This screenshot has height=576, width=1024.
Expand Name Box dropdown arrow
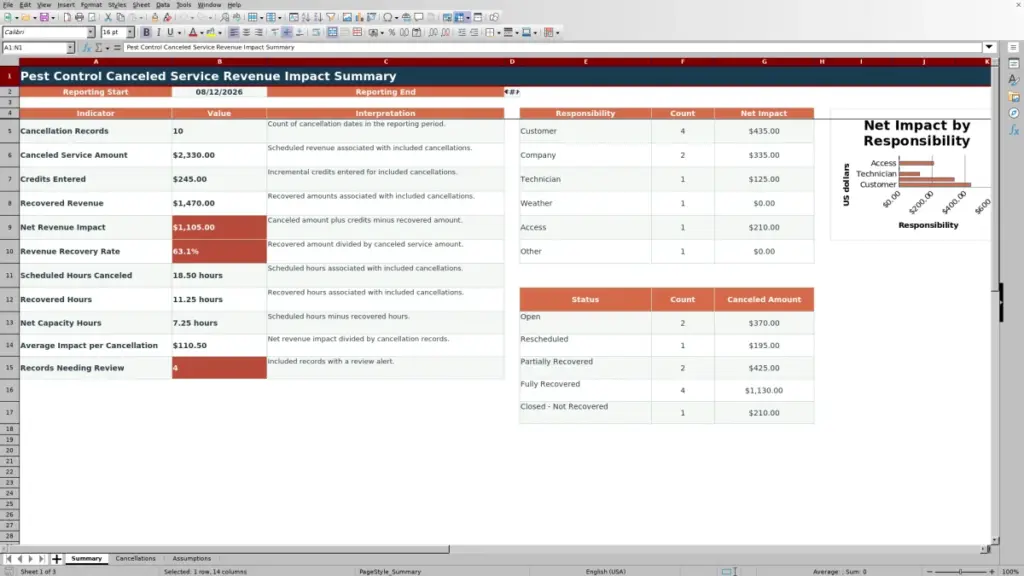click(x=70, y=48)
